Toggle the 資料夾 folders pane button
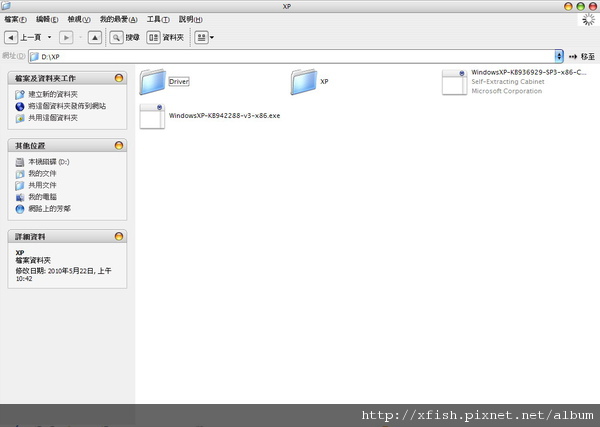The image size is (600, 427). pos(165,37)
